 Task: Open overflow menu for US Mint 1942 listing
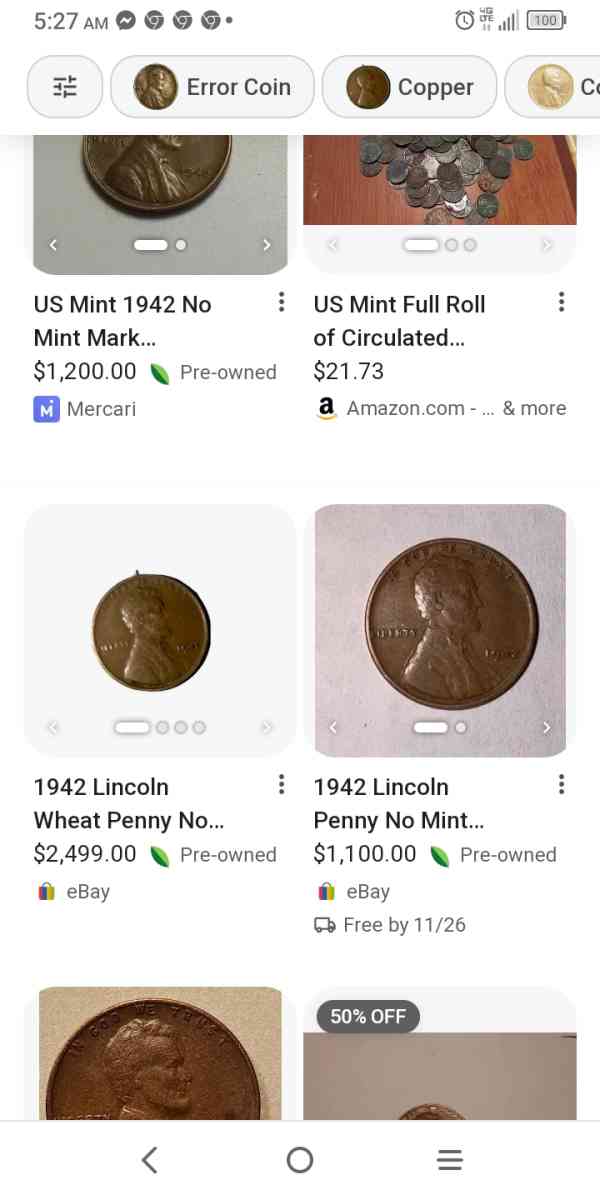pyautogui.click(x=281, y=302)
